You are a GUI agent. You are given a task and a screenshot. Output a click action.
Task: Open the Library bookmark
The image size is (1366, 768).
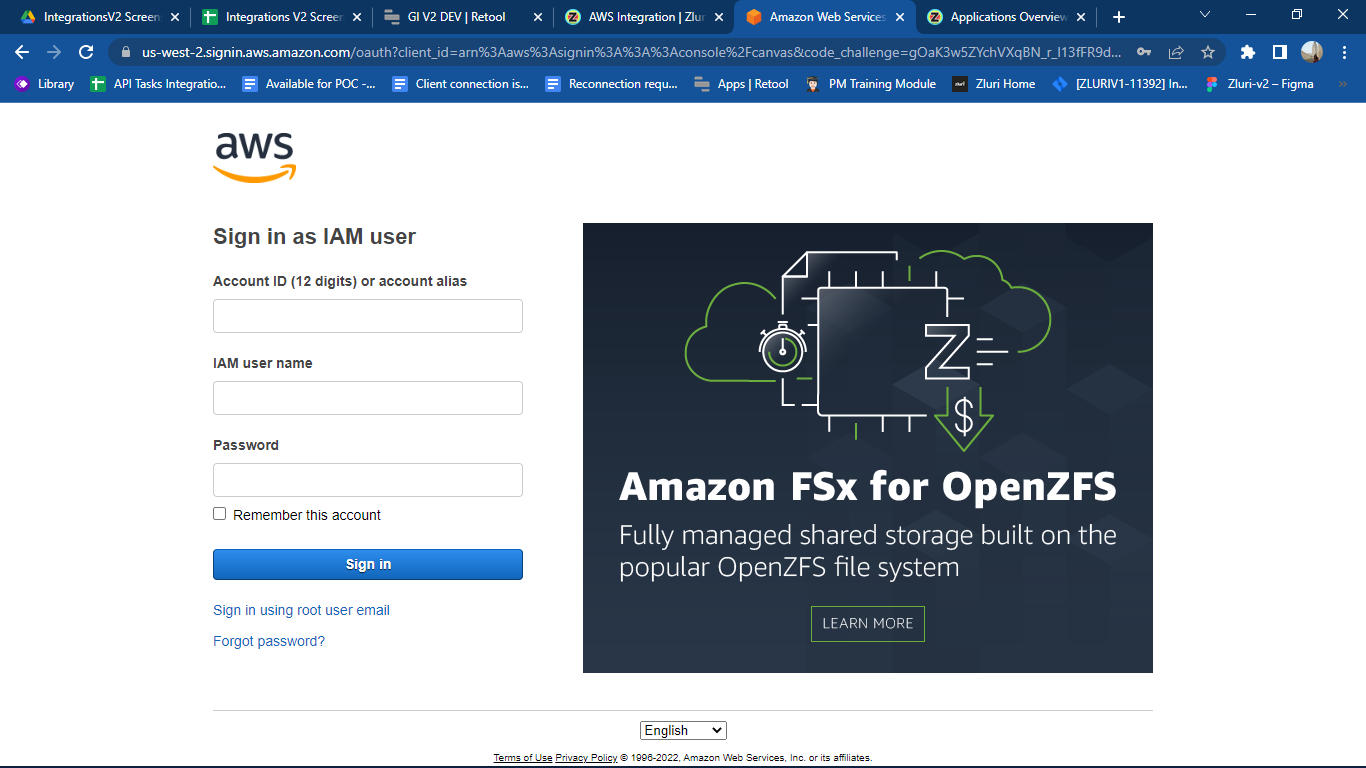click(44, 84)
